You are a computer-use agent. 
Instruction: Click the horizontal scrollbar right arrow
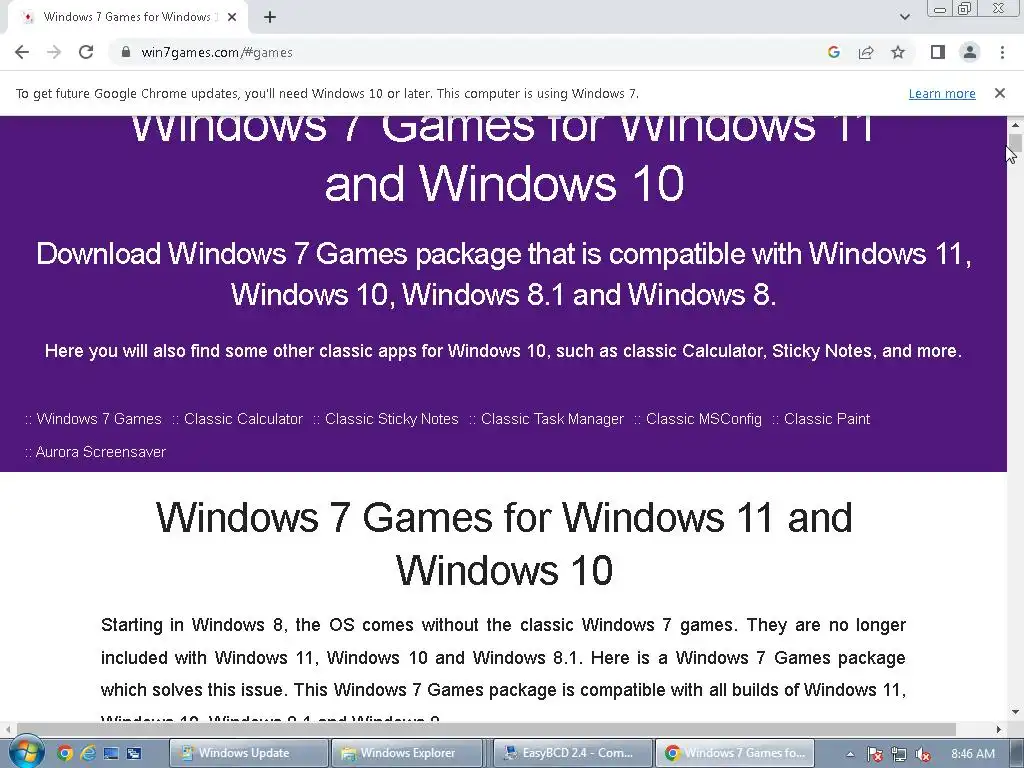(x=999, y=729)
